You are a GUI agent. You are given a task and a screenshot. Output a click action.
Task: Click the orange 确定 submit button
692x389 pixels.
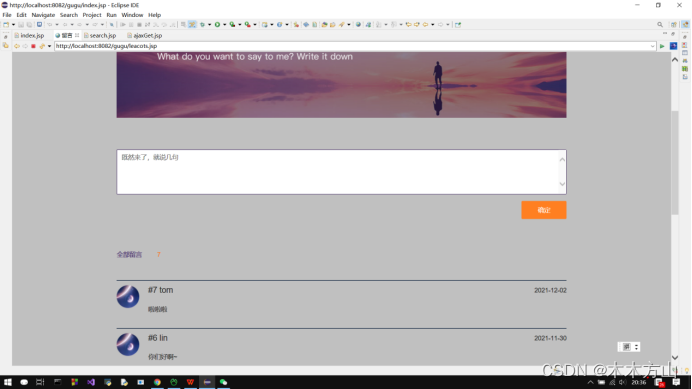[x=544, y=210]
